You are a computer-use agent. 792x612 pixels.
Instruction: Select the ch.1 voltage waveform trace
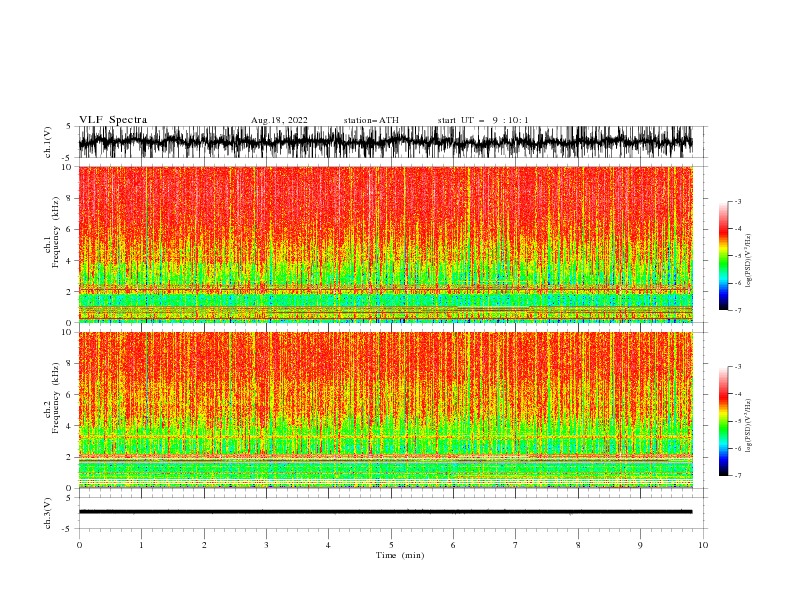(x=385, y=142)
